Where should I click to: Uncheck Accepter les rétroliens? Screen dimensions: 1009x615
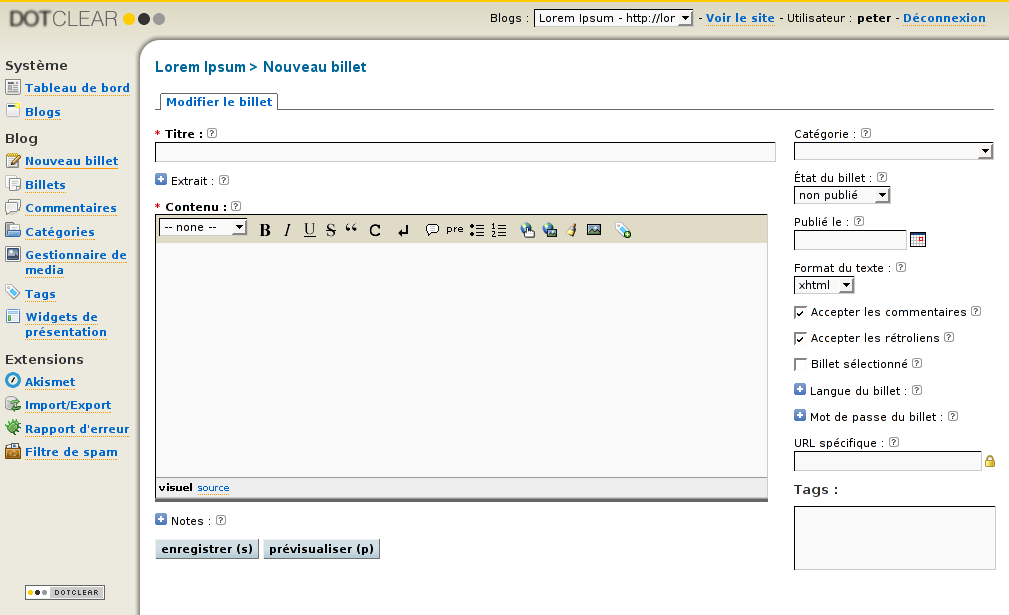tap(800, 339)
